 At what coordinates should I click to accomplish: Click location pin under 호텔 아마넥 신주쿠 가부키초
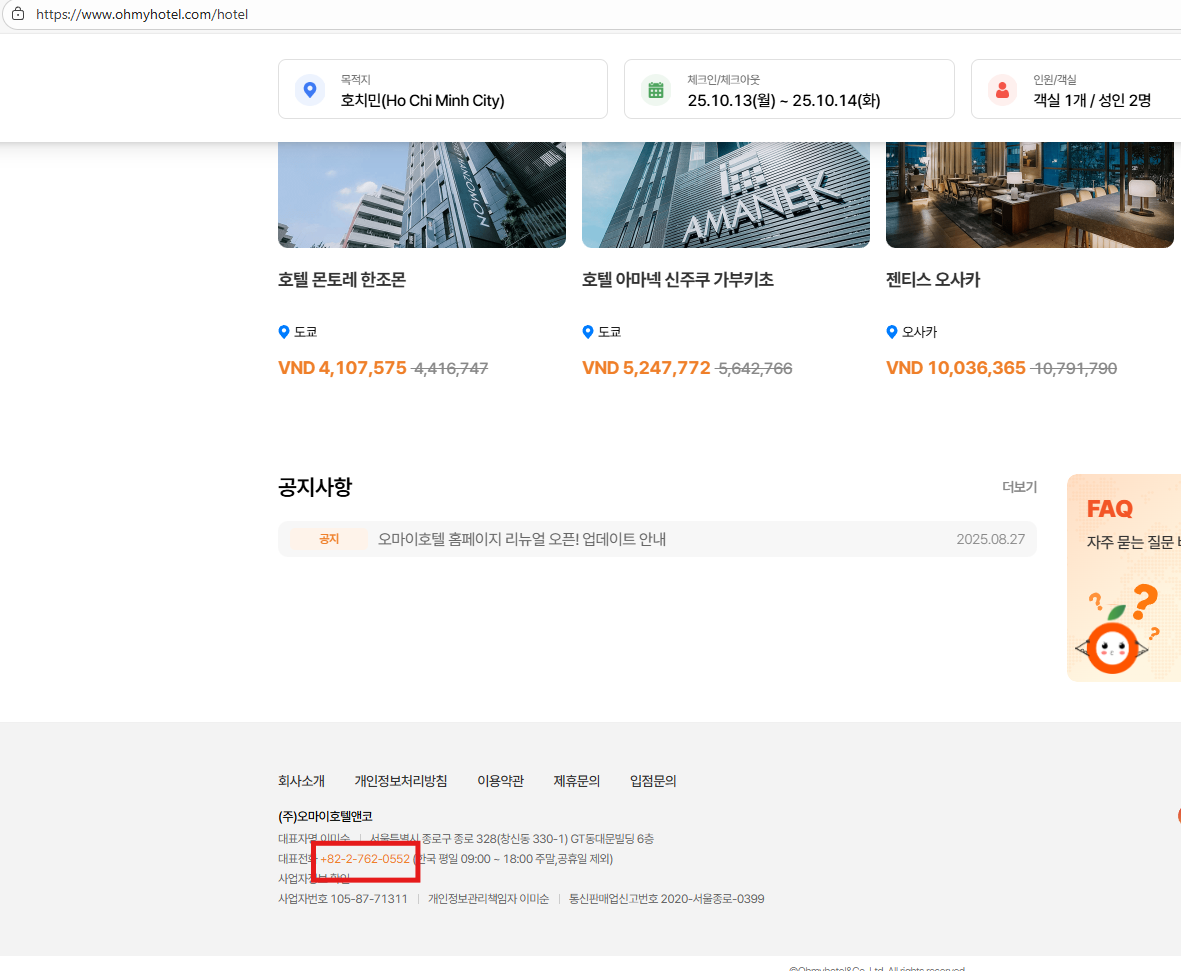(588, 332)
